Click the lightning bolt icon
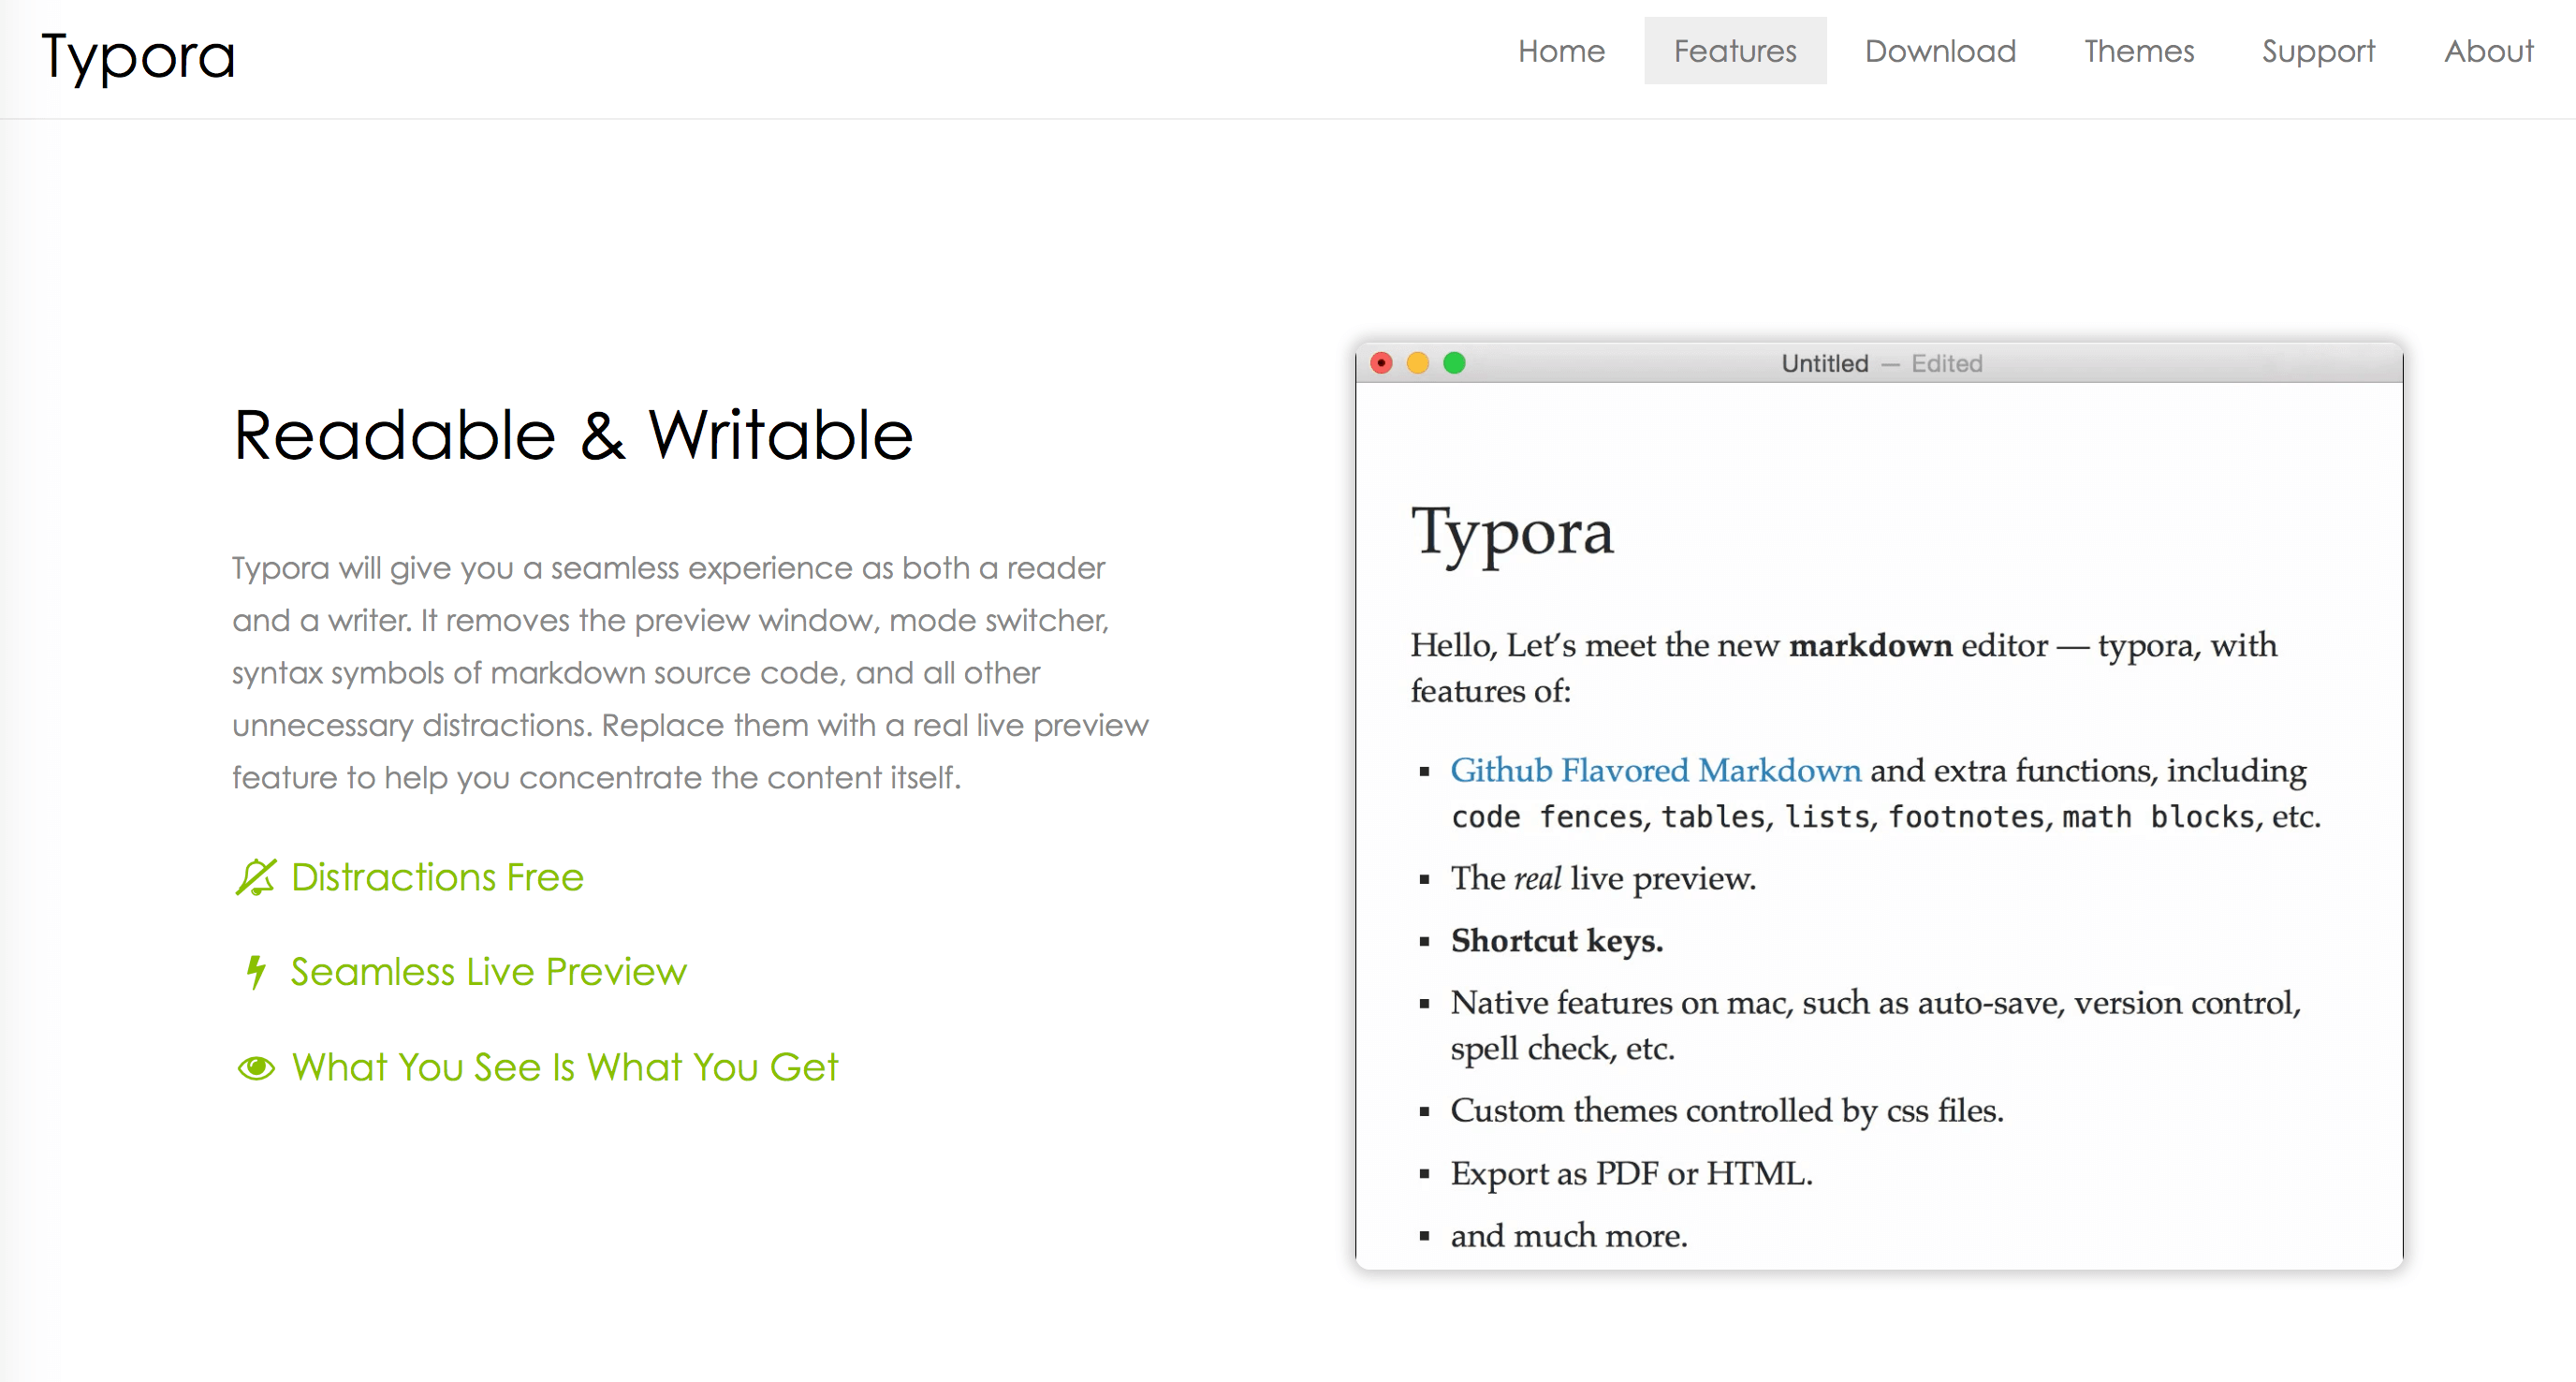 256,971
